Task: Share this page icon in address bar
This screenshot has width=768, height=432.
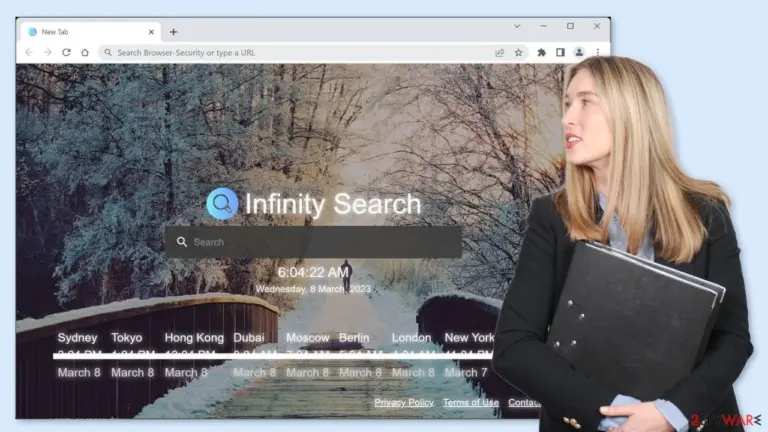Action: 500,52
